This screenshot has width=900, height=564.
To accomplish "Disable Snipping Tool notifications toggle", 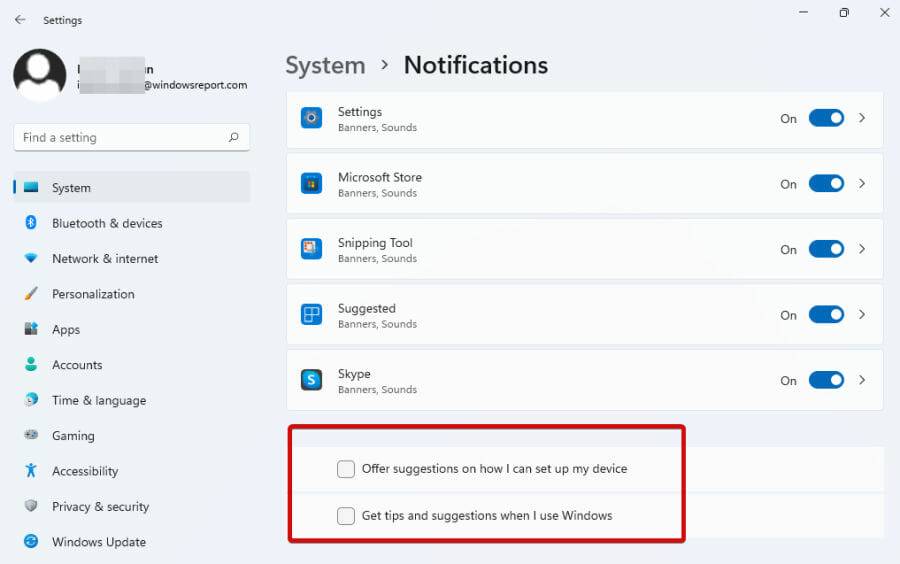I will (x=826, y=249).
